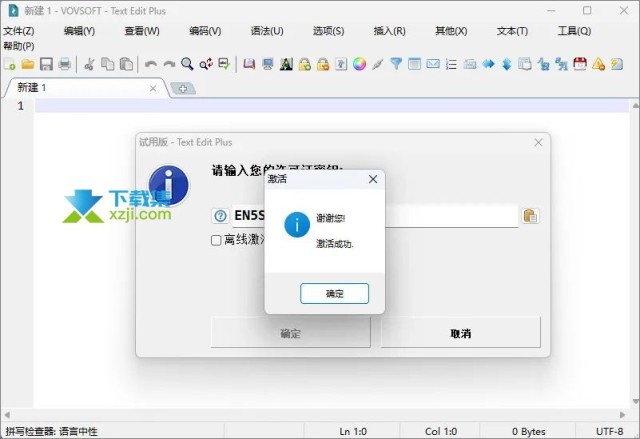The image size is (640, 439).
Task: Click the Open folder toolbar icon
Action: tap(28, 64)
